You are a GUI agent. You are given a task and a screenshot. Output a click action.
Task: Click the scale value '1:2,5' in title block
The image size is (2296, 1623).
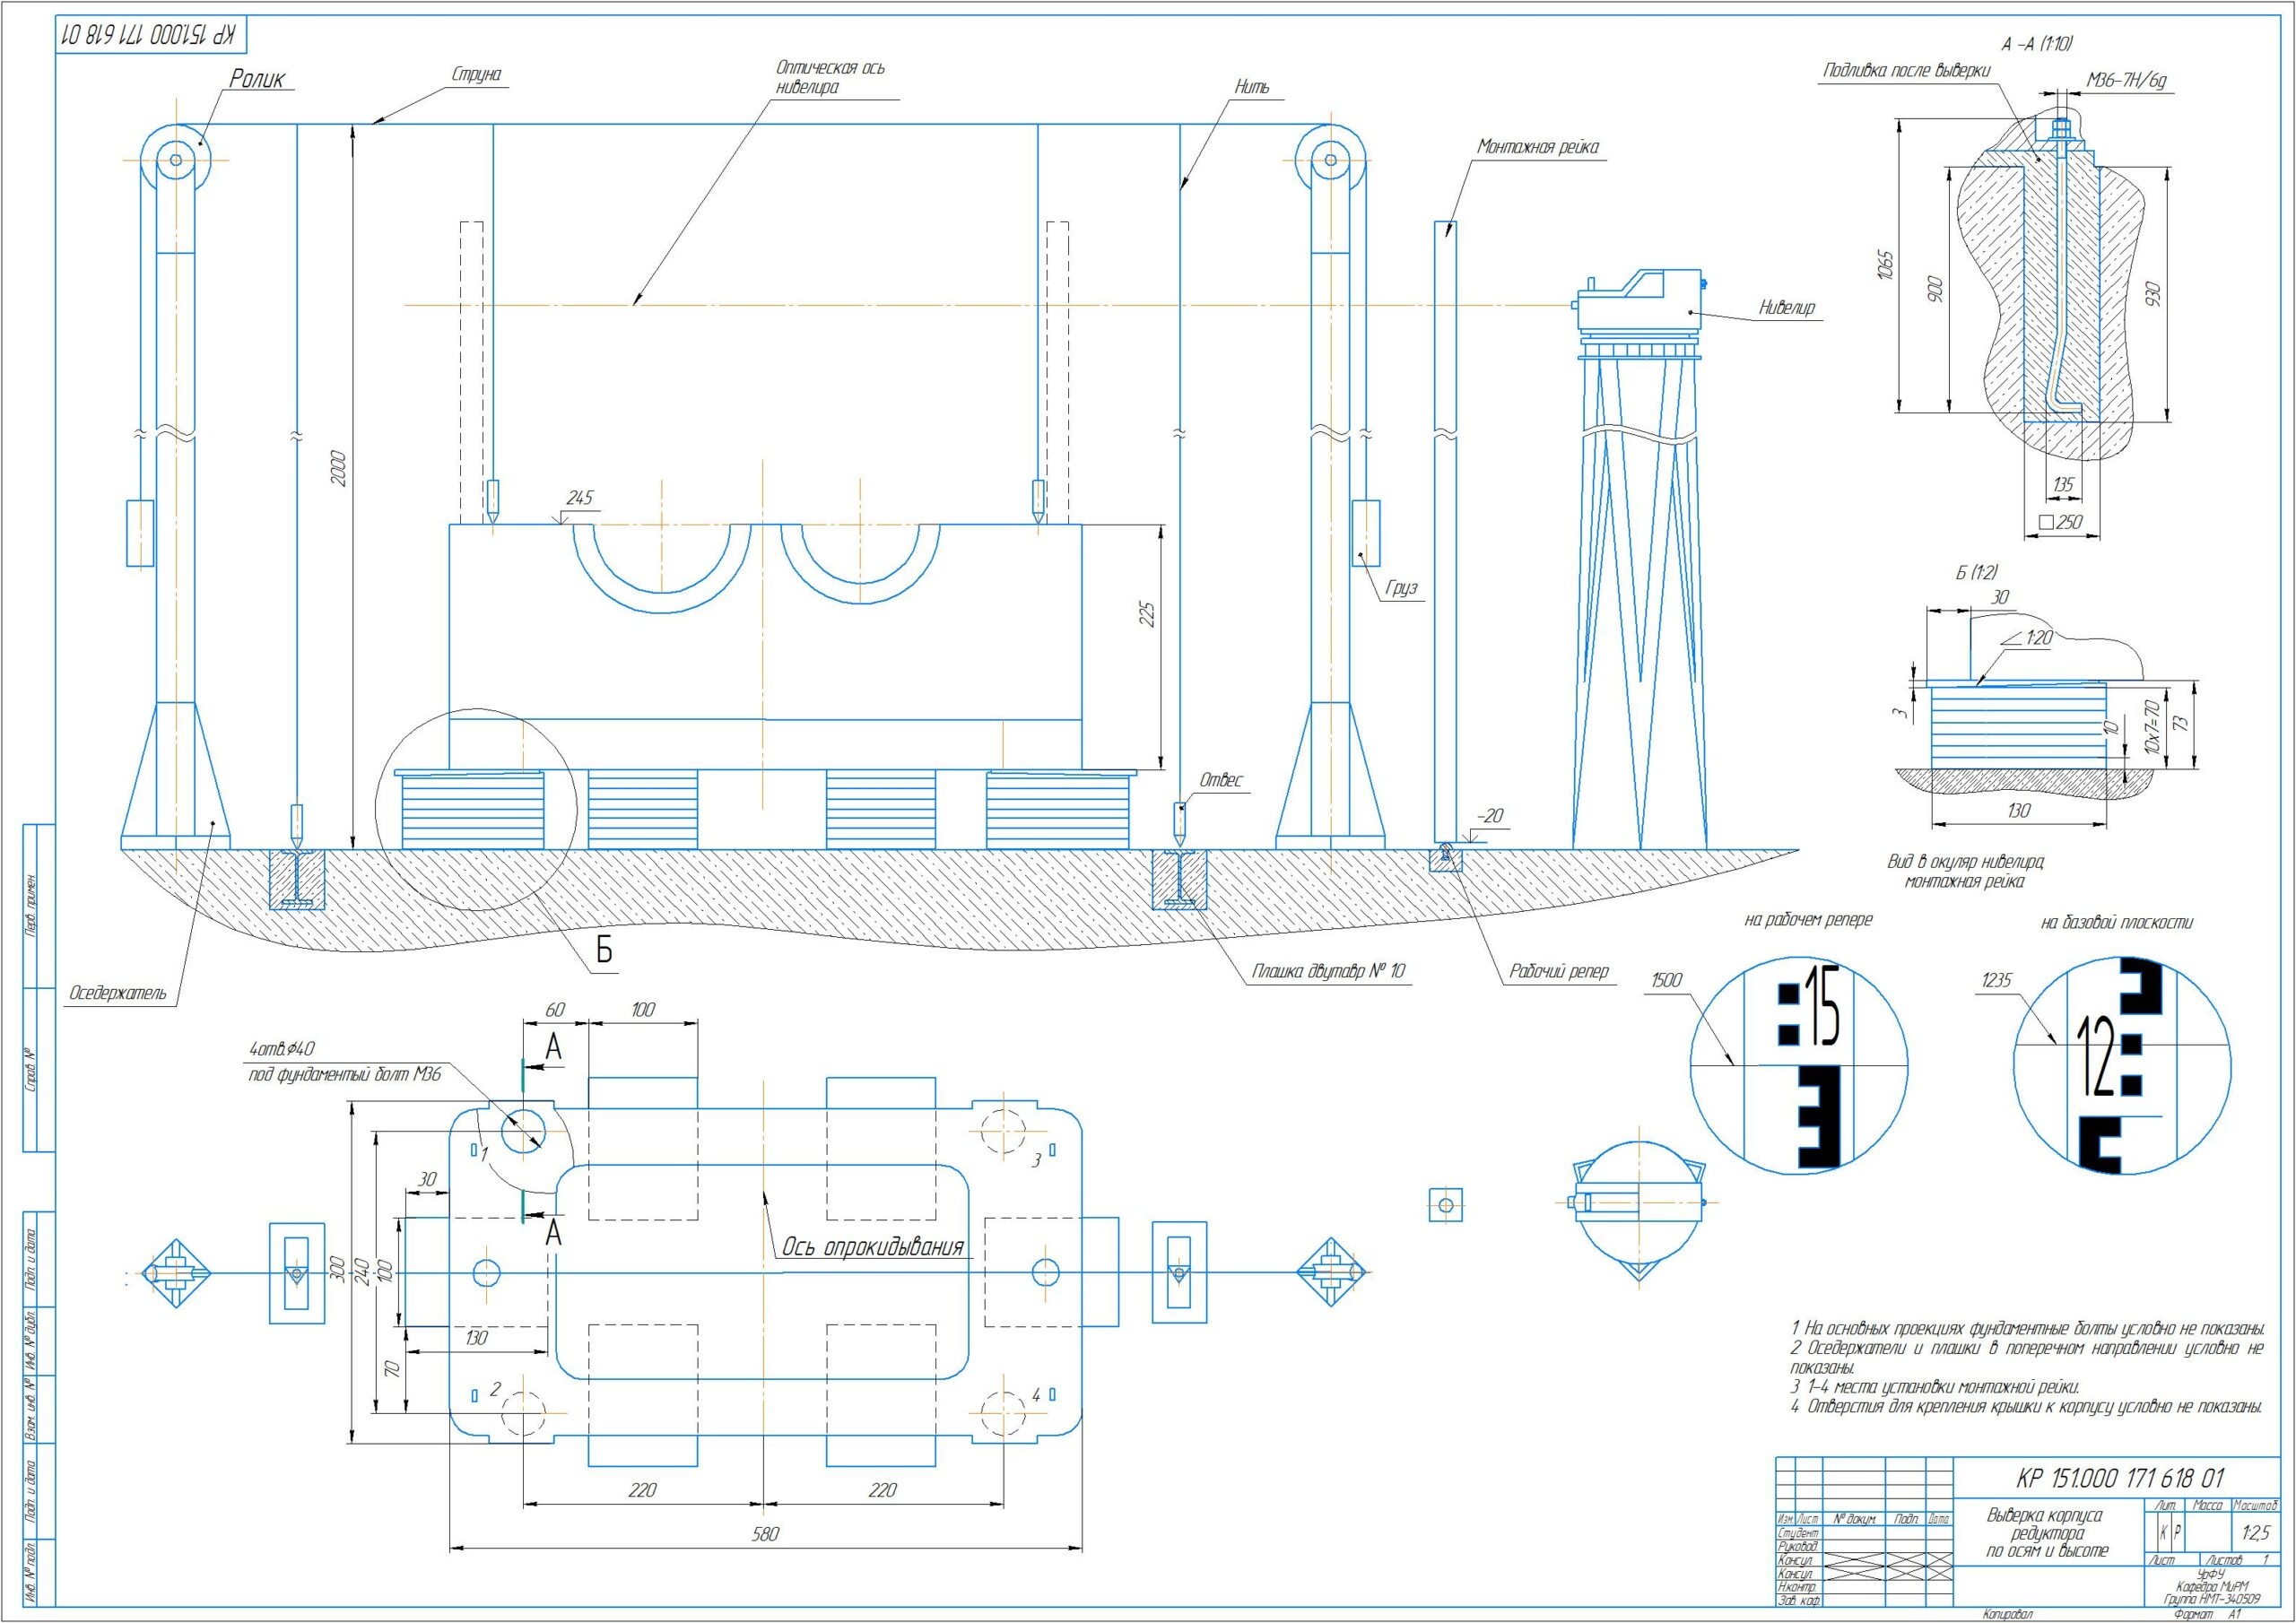(2256, 1532)
